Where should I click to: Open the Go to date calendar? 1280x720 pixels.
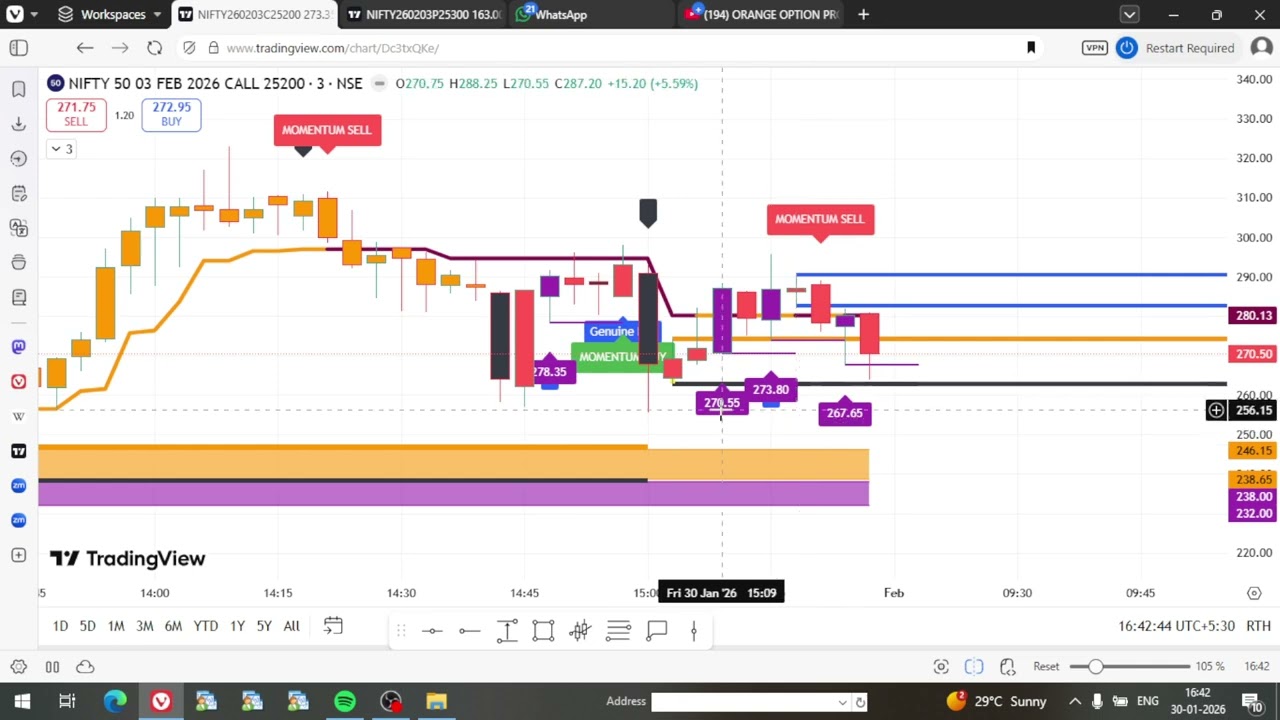[x=333, y=626]
